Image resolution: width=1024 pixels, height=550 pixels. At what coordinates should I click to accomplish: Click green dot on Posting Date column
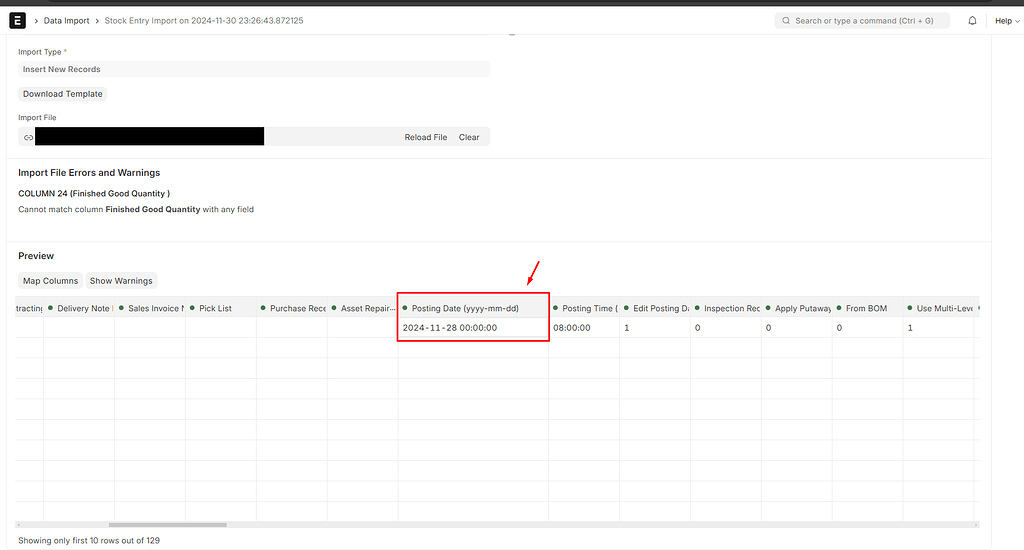(405, 308)
